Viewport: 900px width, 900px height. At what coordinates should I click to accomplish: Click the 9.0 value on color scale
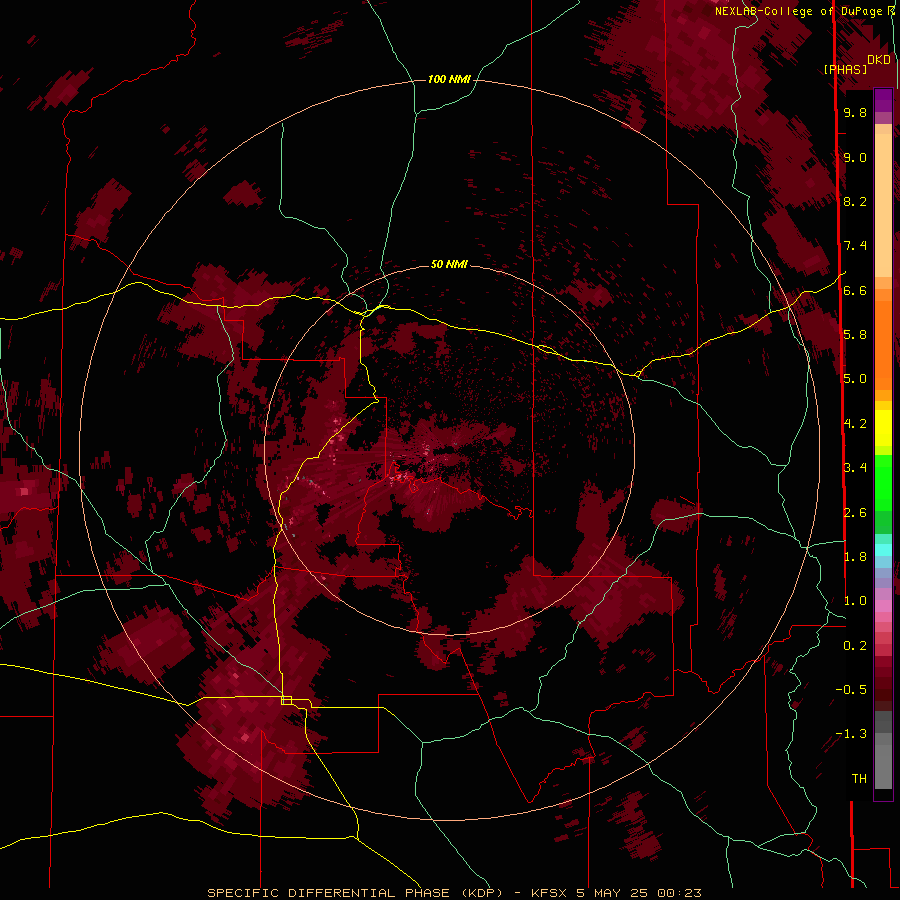(x=855, y=157)
